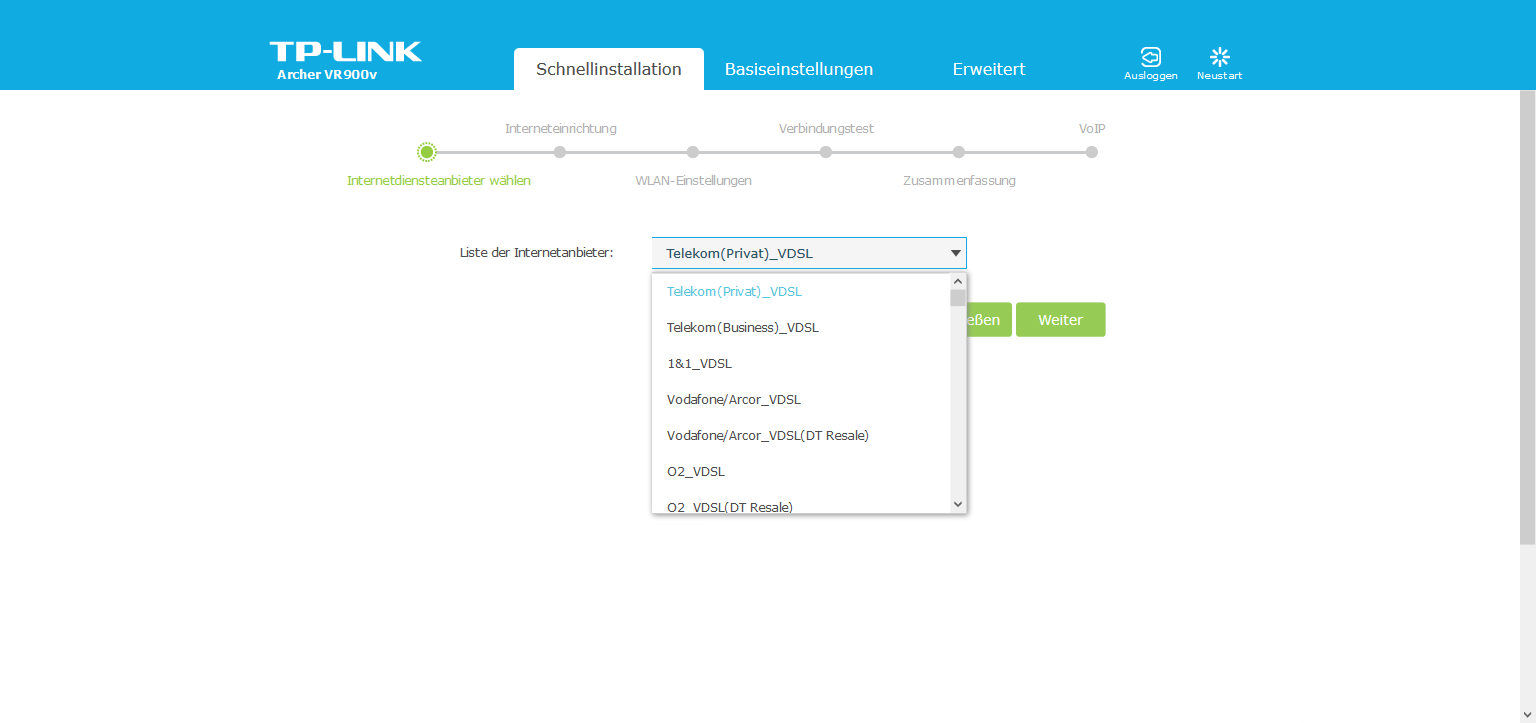Select Telekom(Business)_VDSL in the list

(801, 328)
